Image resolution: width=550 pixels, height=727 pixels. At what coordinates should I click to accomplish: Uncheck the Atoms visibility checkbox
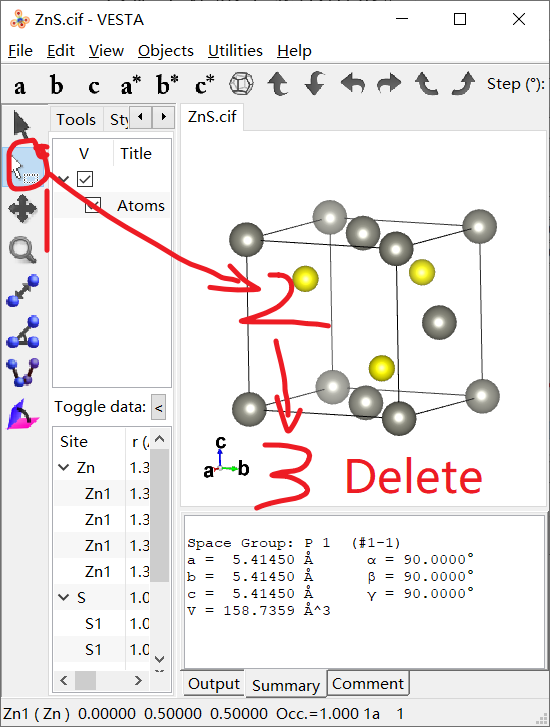(93, 205)
